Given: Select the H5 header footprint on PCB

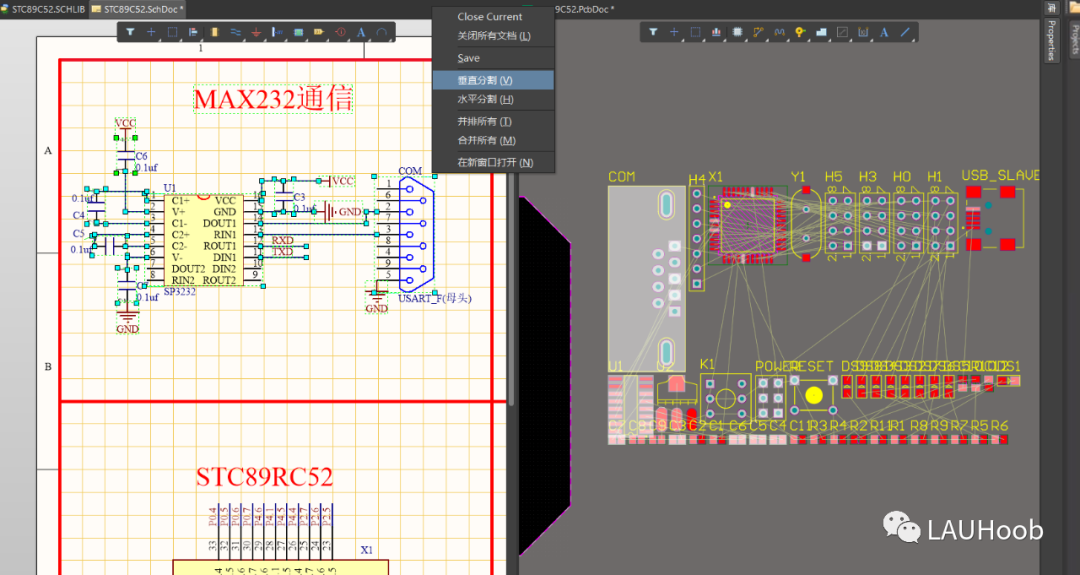Looking at the screenshot, I should pos(840,224).
